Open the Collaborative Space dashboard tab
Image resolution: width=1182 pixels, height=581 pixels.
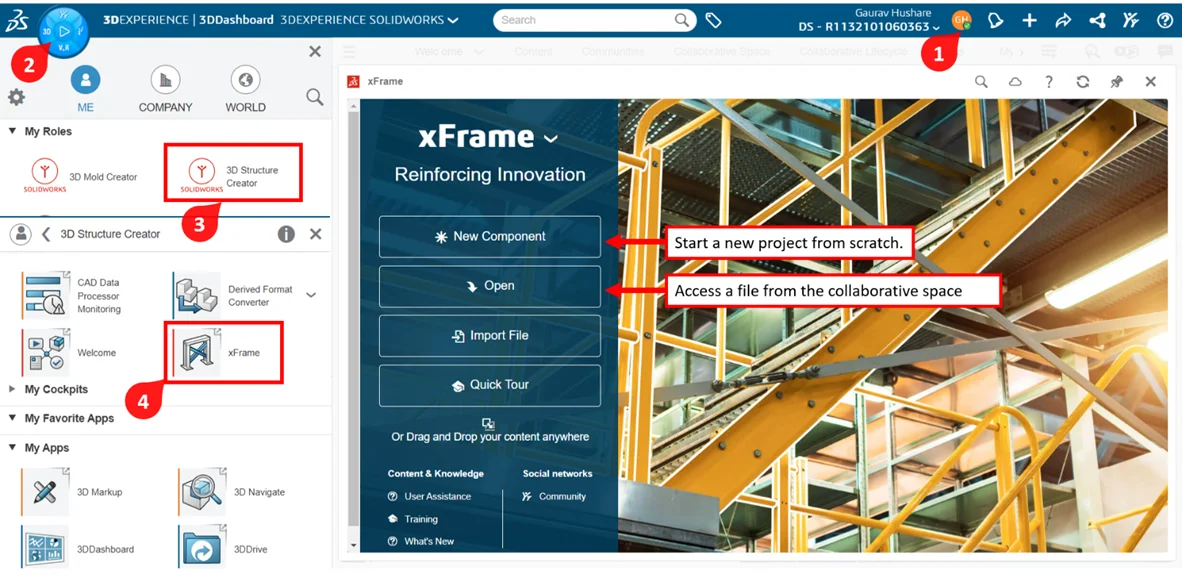pyautogui.click(x=722, y=52)
